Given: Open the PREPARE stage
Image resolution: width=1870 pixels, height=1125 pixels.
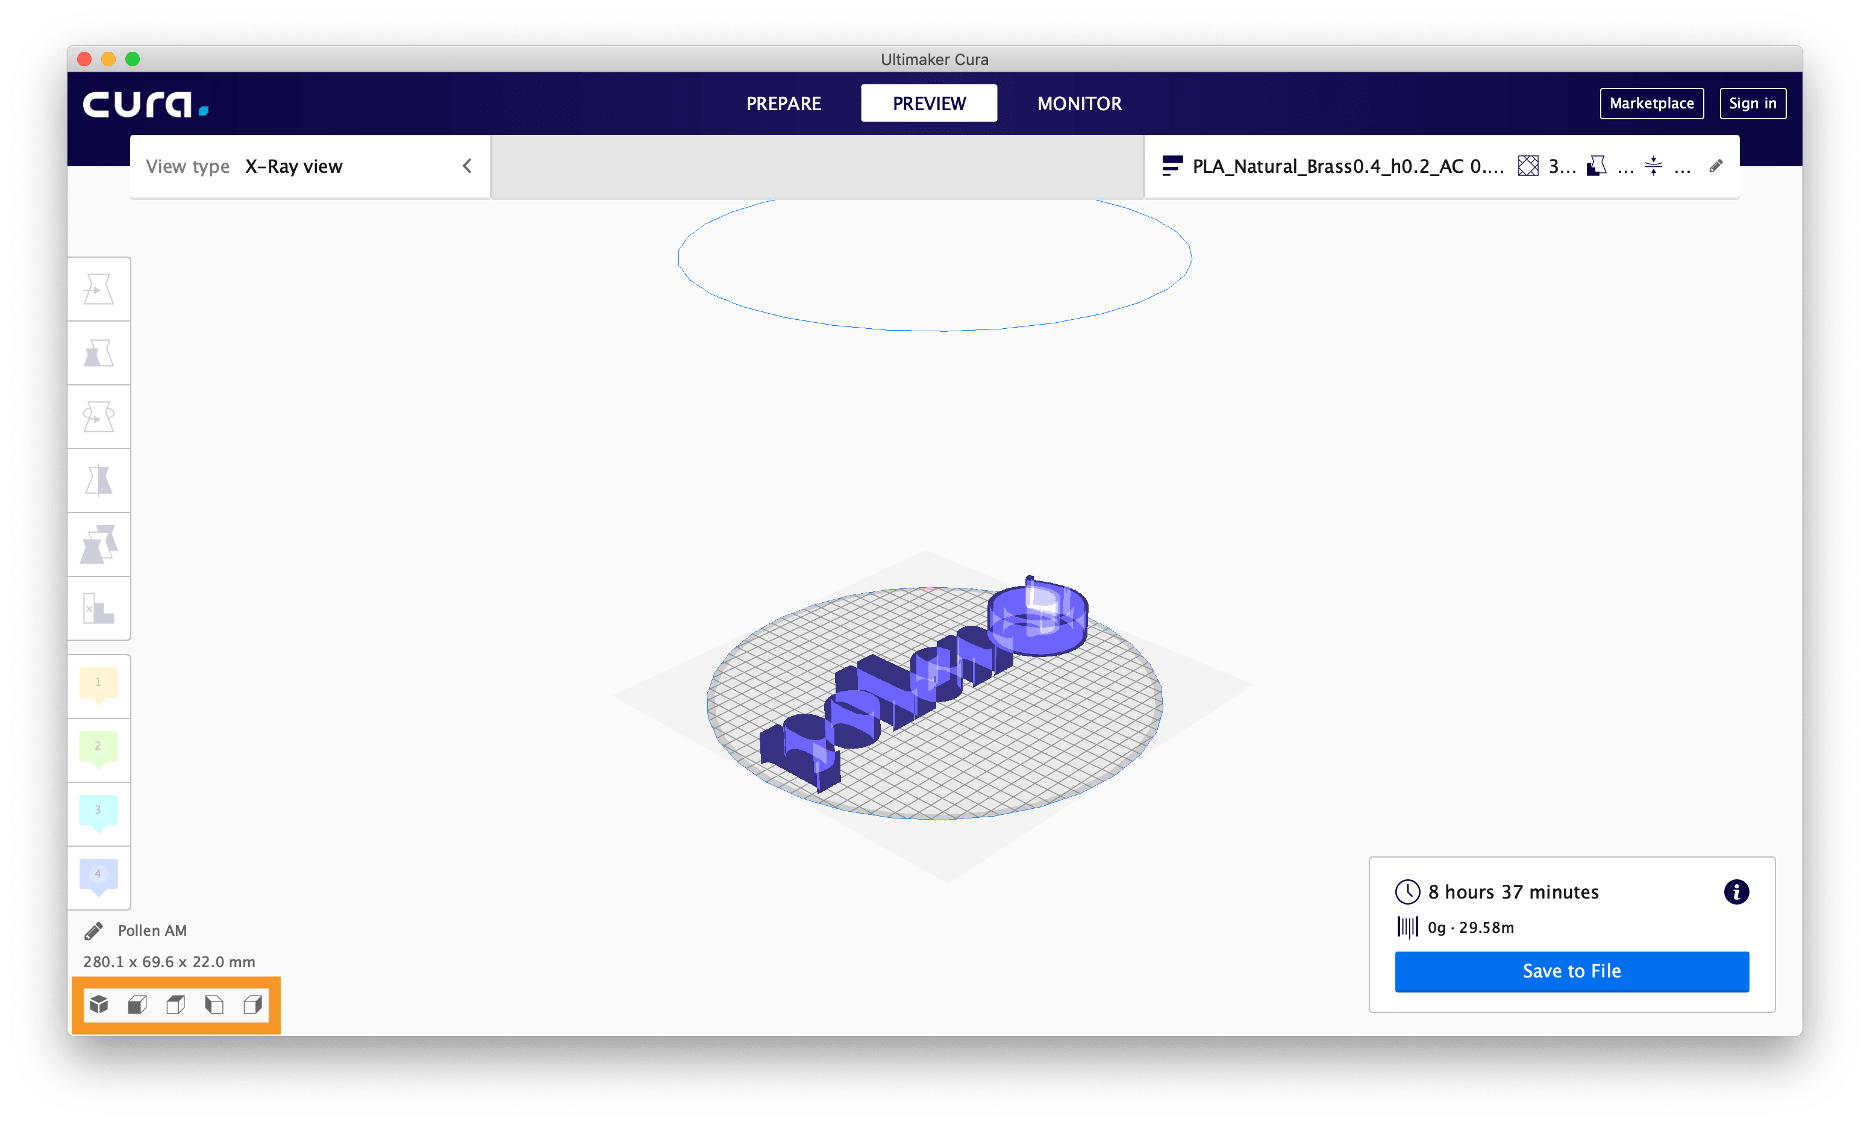Looking at the screenshot, I should (x=783, y=103).
